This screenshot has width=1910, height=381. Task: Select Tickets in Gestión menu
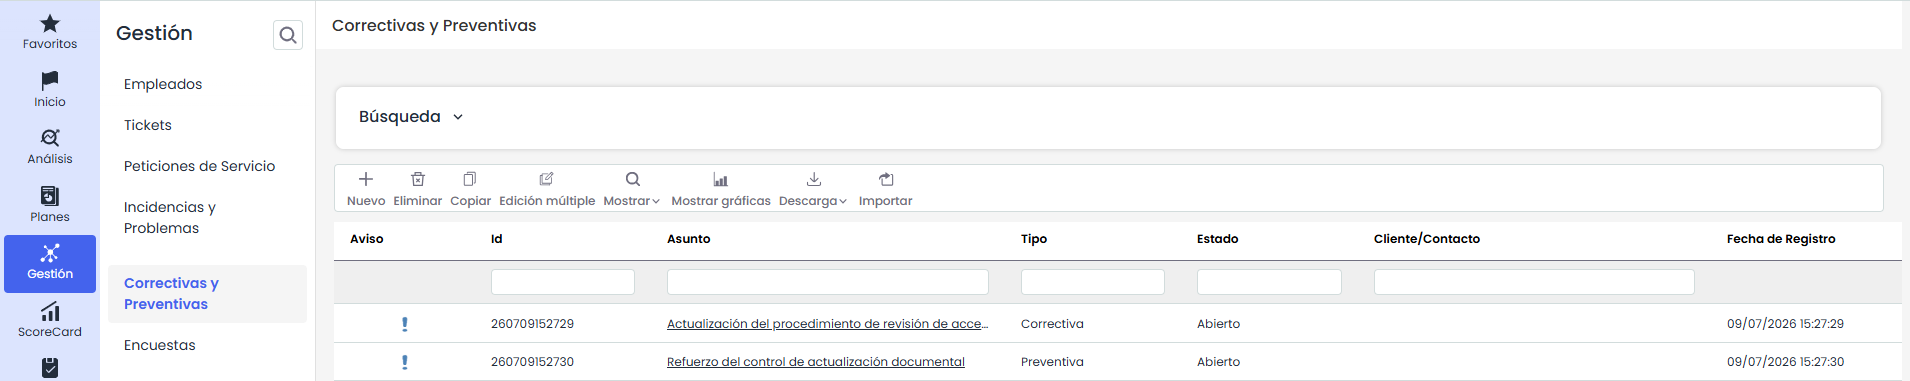pyautogui.click(x=148, y=125)
